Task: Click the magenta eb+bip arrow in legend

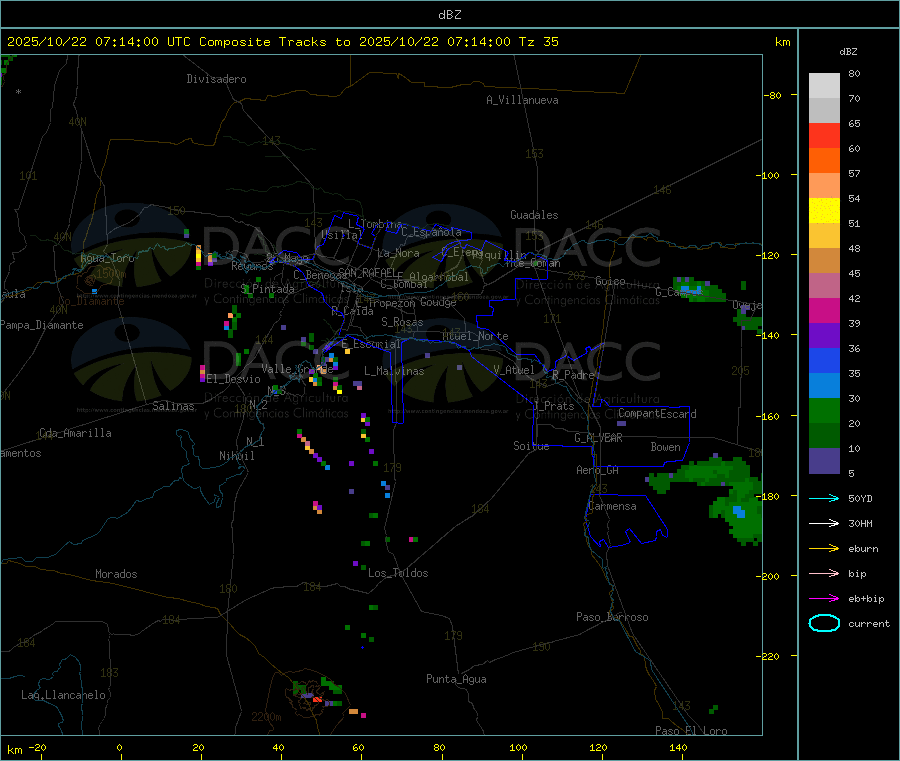Action: click(824, 599)
